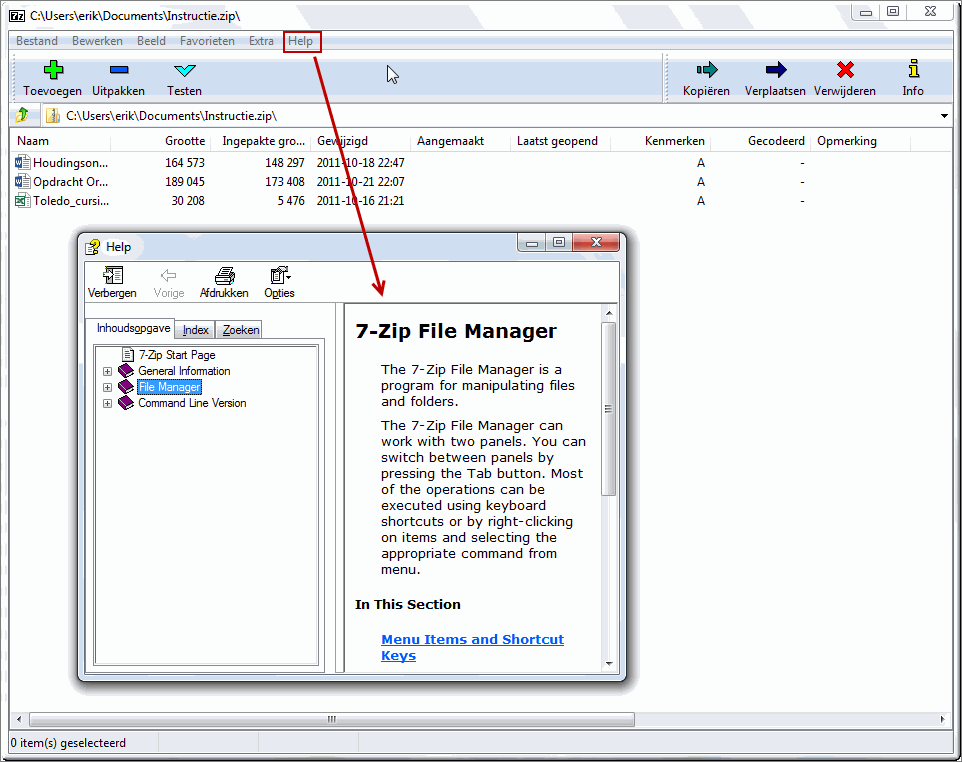Sort files by the Naam column header

point(61,141)
